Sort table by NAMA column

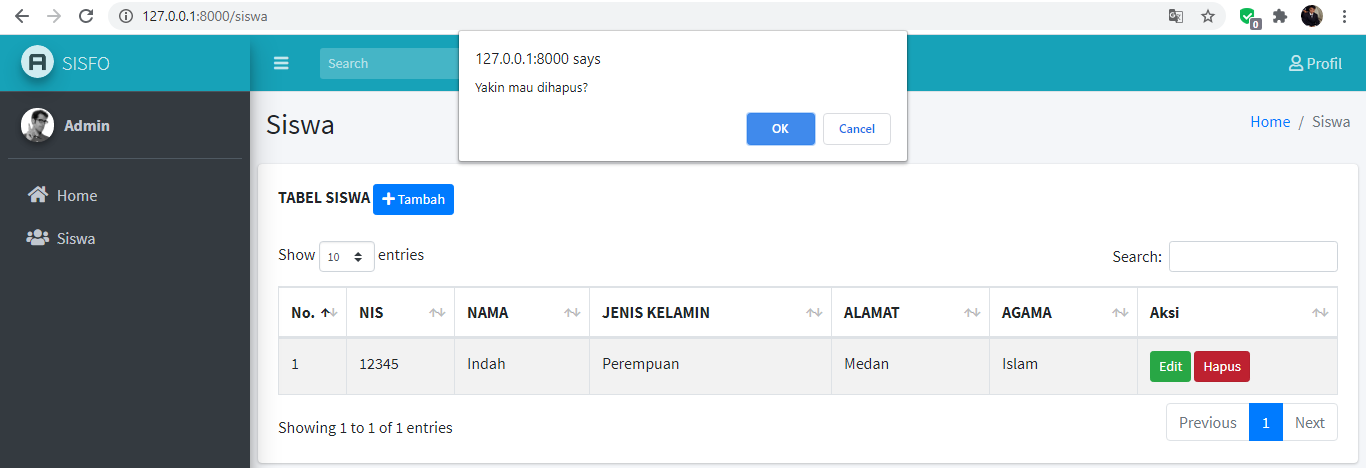coord(522,312)
